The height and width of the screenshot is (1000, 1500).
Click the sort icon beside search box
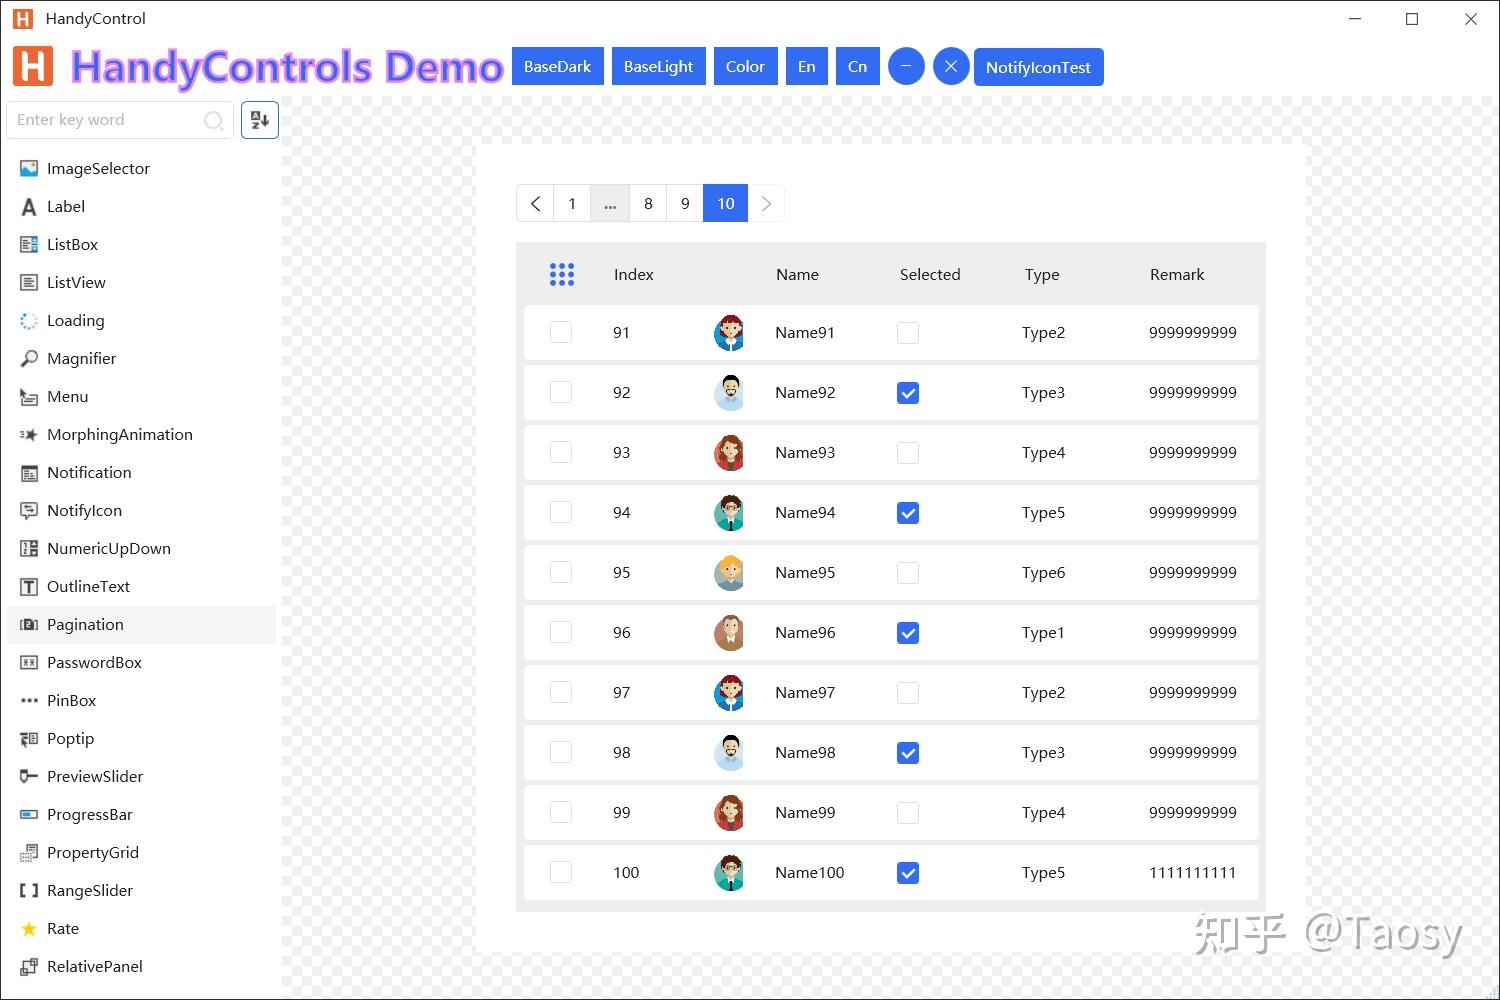[259, 120]
